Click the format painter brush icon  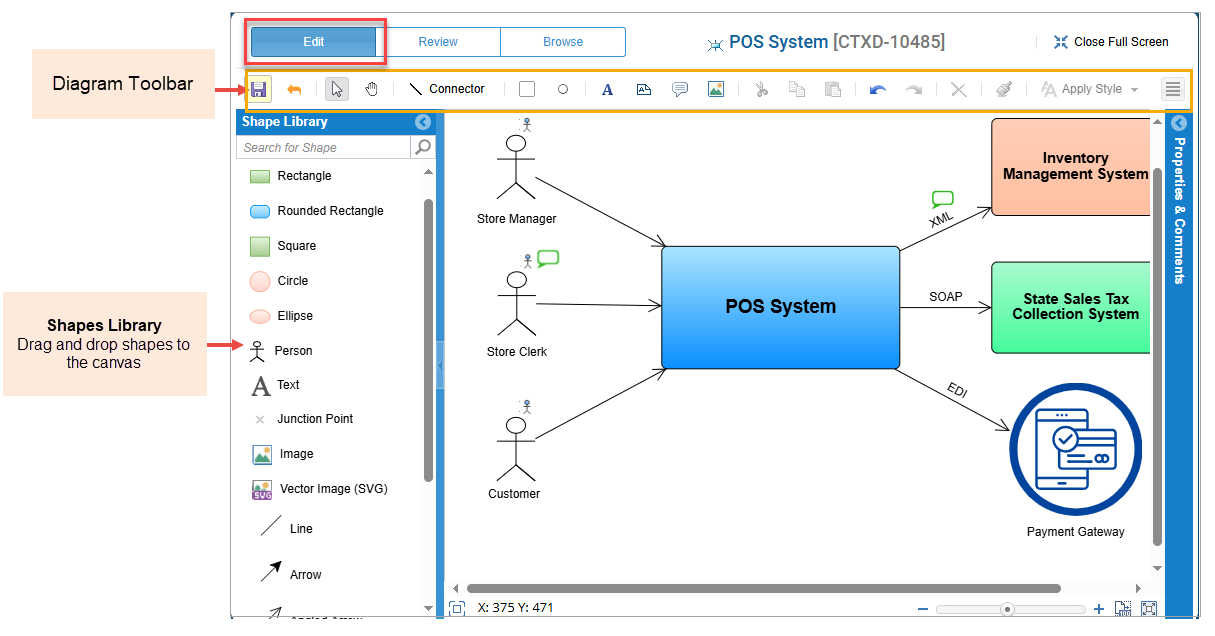pos(1004,89)
